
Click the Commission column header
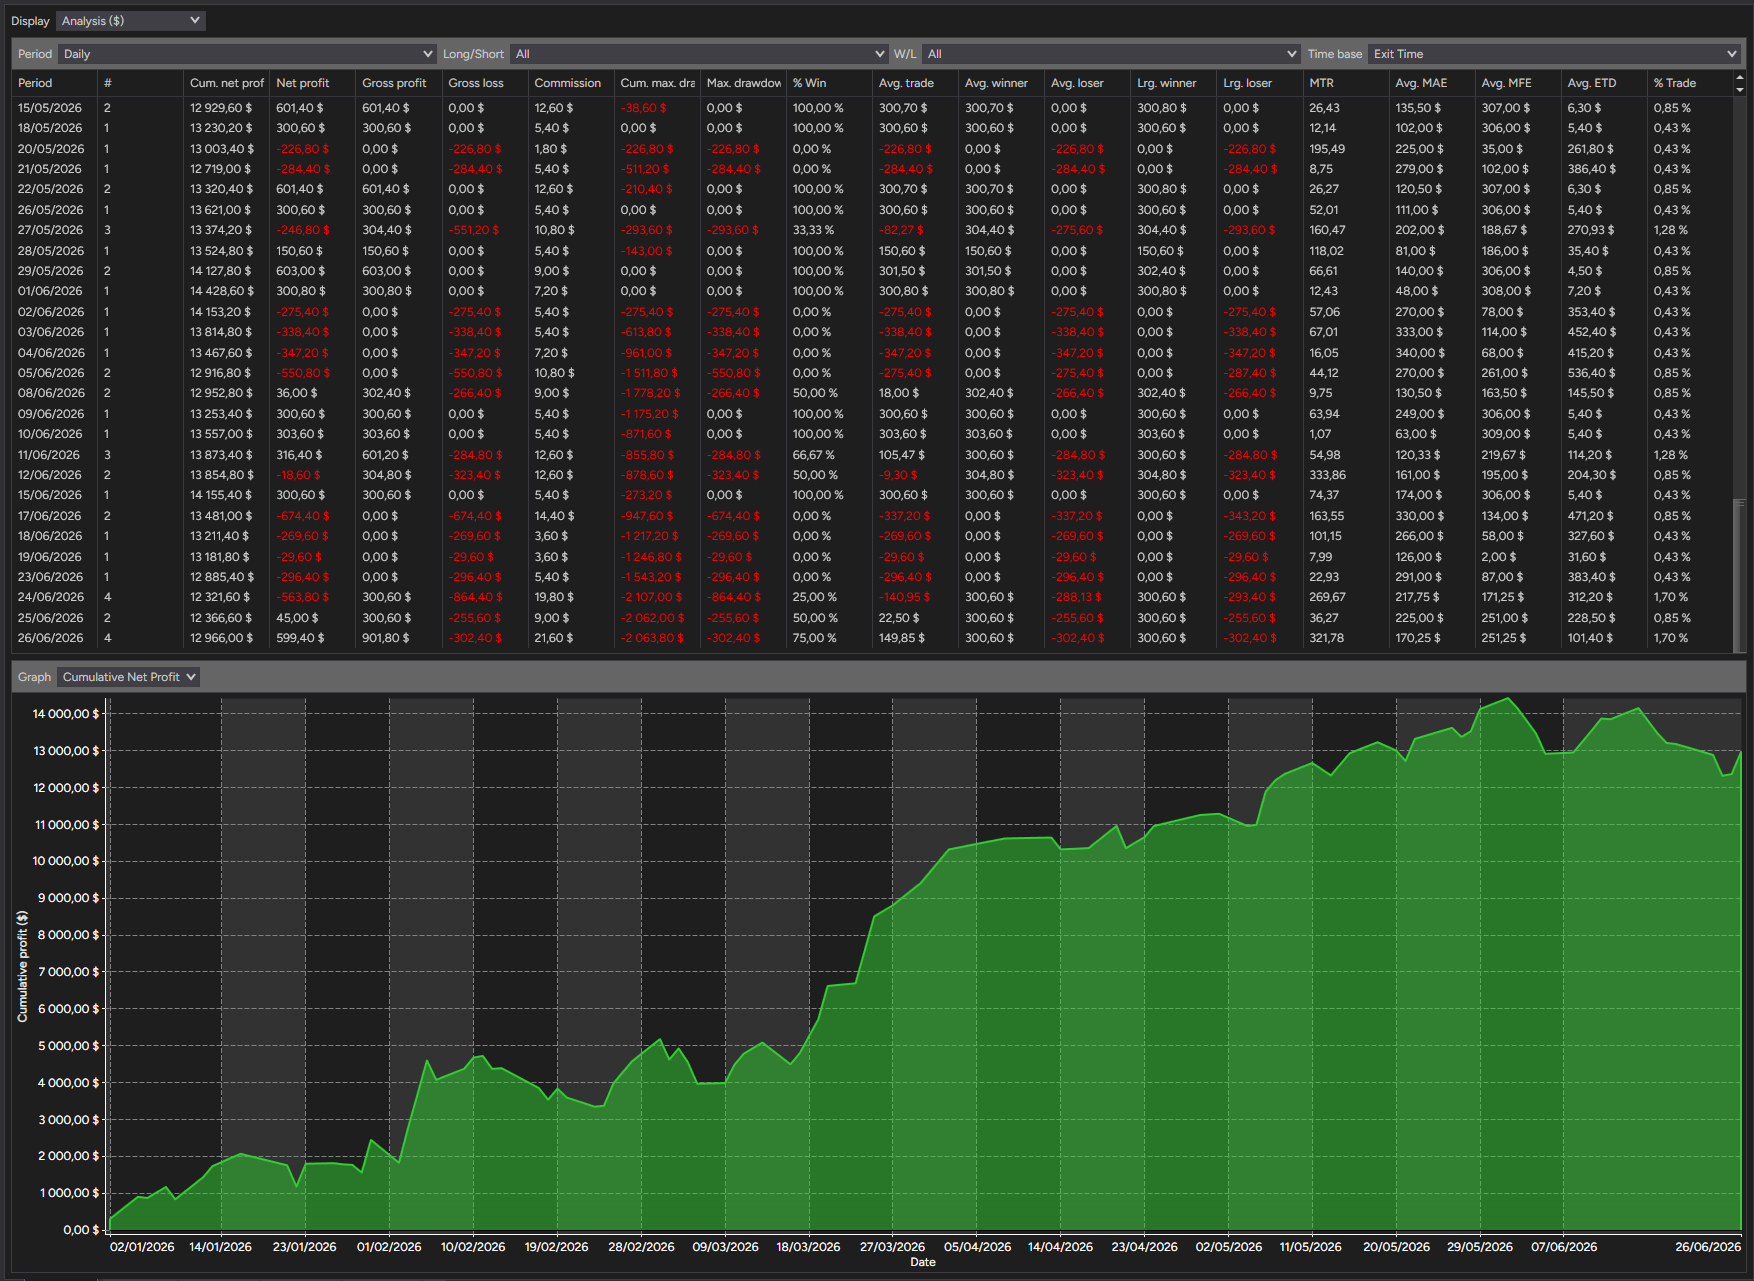(570, 83)
